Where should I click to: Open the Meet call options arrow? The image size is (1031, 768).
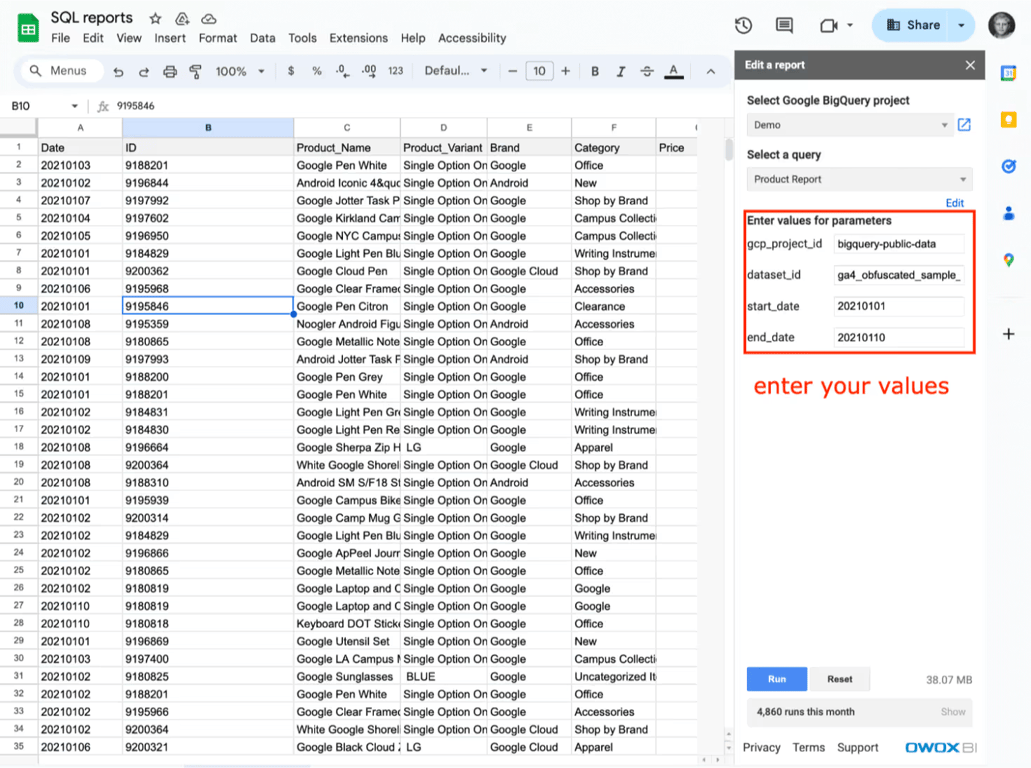point(850,26)
